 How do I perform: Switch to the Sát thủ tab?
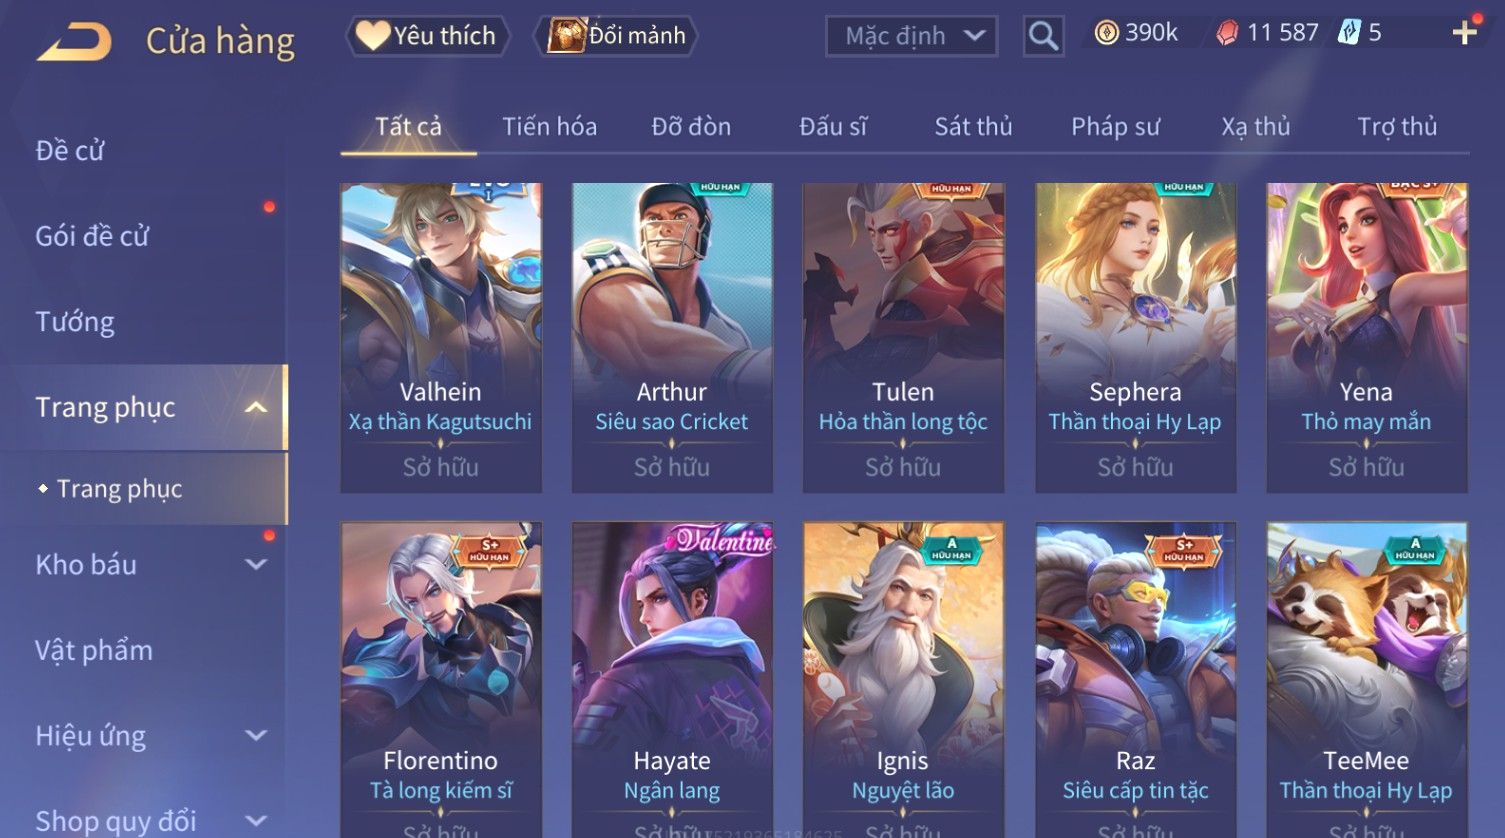pyautogui.click(x=973, y=127)
